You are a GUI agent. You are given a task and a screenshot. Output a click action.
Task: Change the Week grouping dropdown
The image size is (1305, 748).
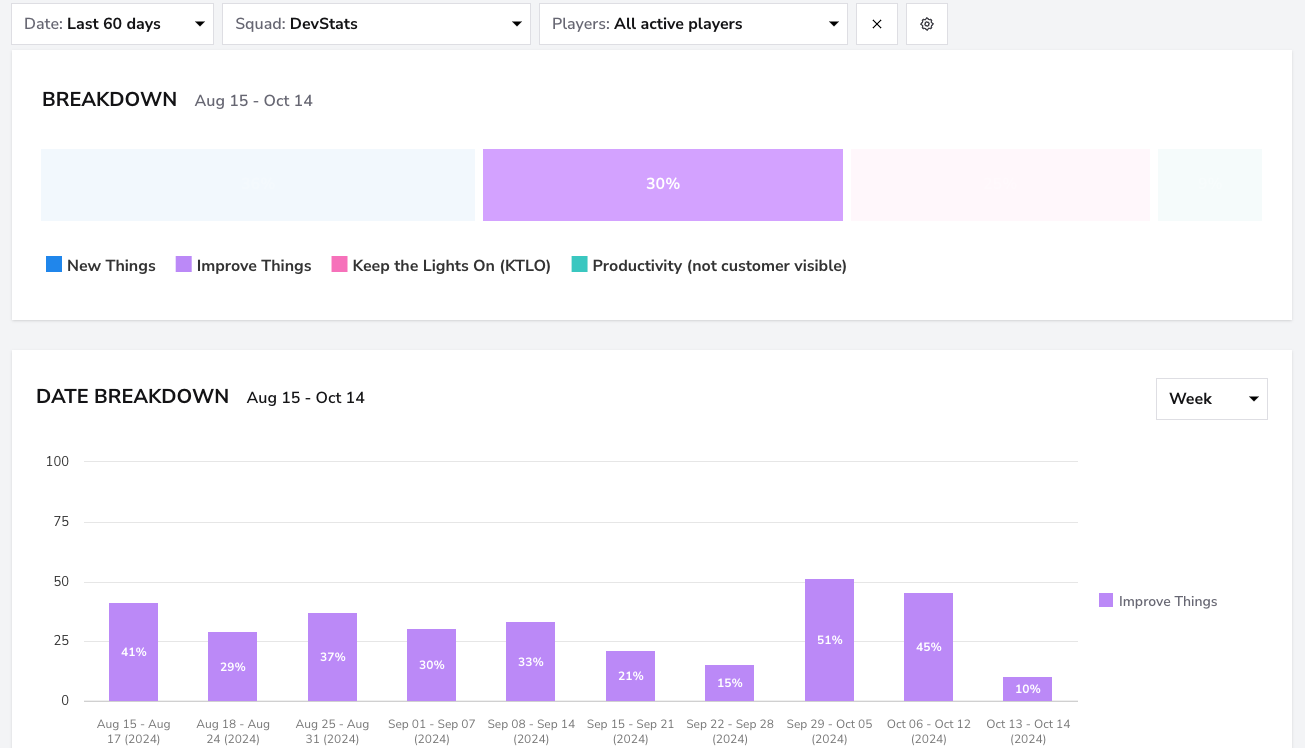(x=1212, y=399)
